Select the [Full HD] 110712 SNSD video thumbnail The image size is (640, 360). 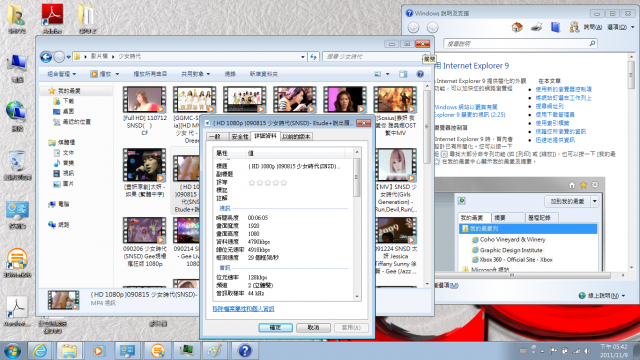pos(144,99)
